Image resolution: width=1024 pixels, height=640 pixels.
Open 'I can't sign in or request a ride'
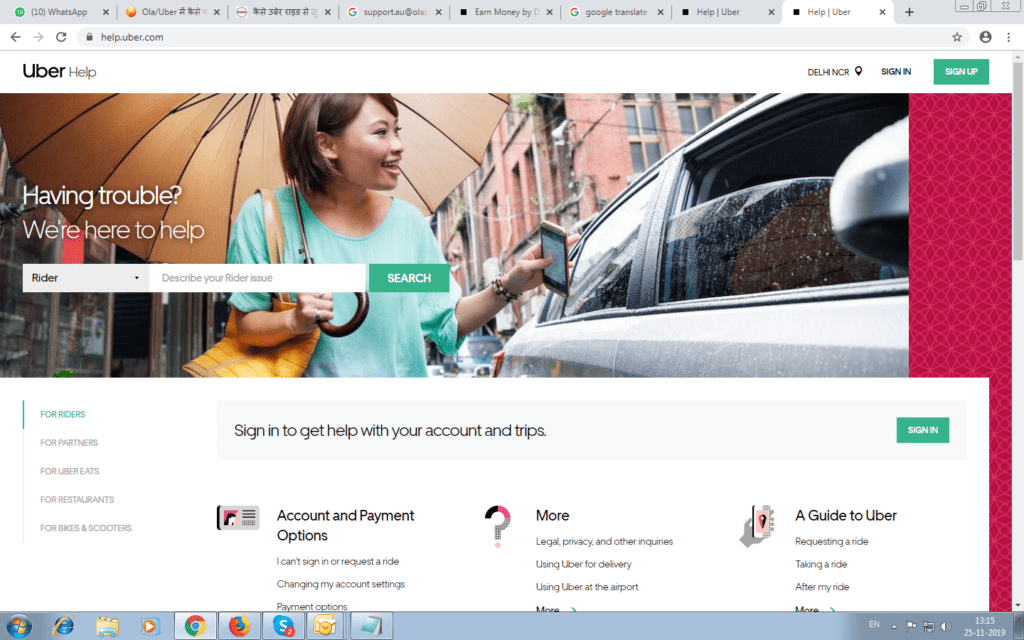click(x=338, y=561)
